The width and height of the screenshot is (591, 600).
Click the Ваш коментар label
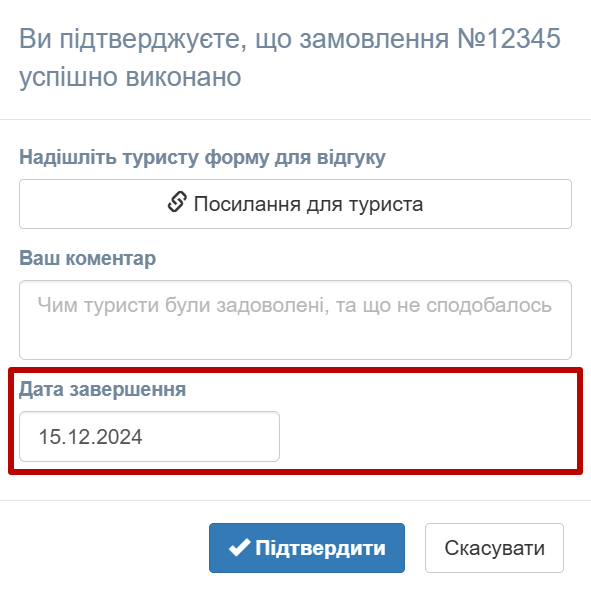pos(88,258)
